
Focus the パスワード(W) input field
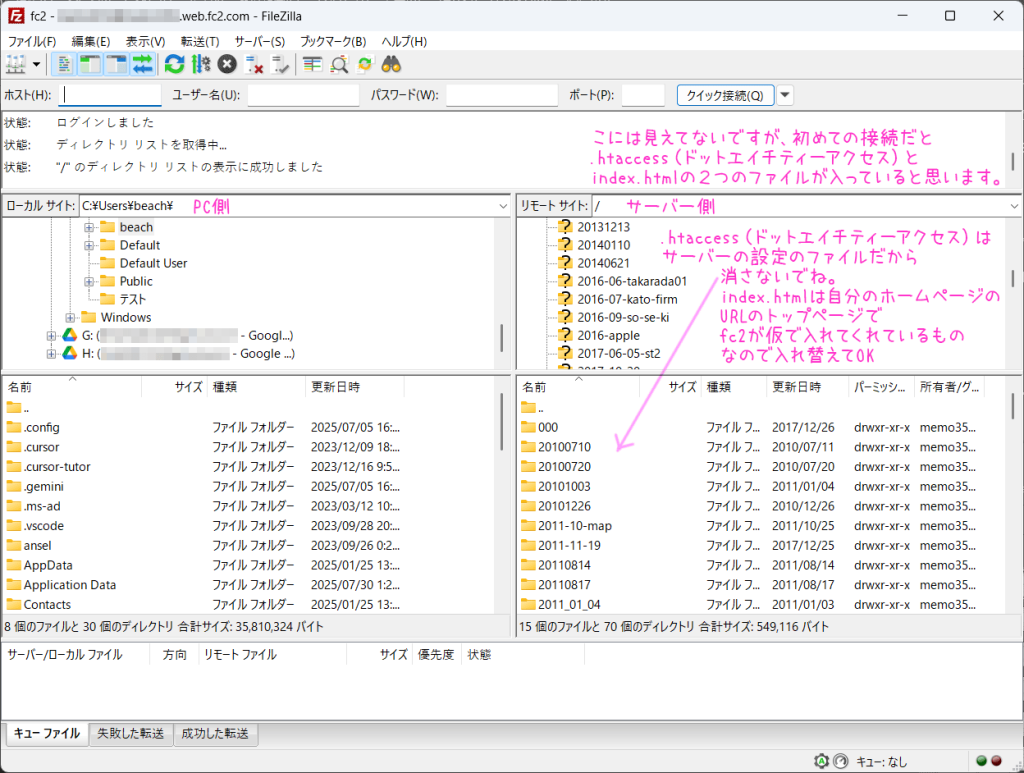(502, 95)
